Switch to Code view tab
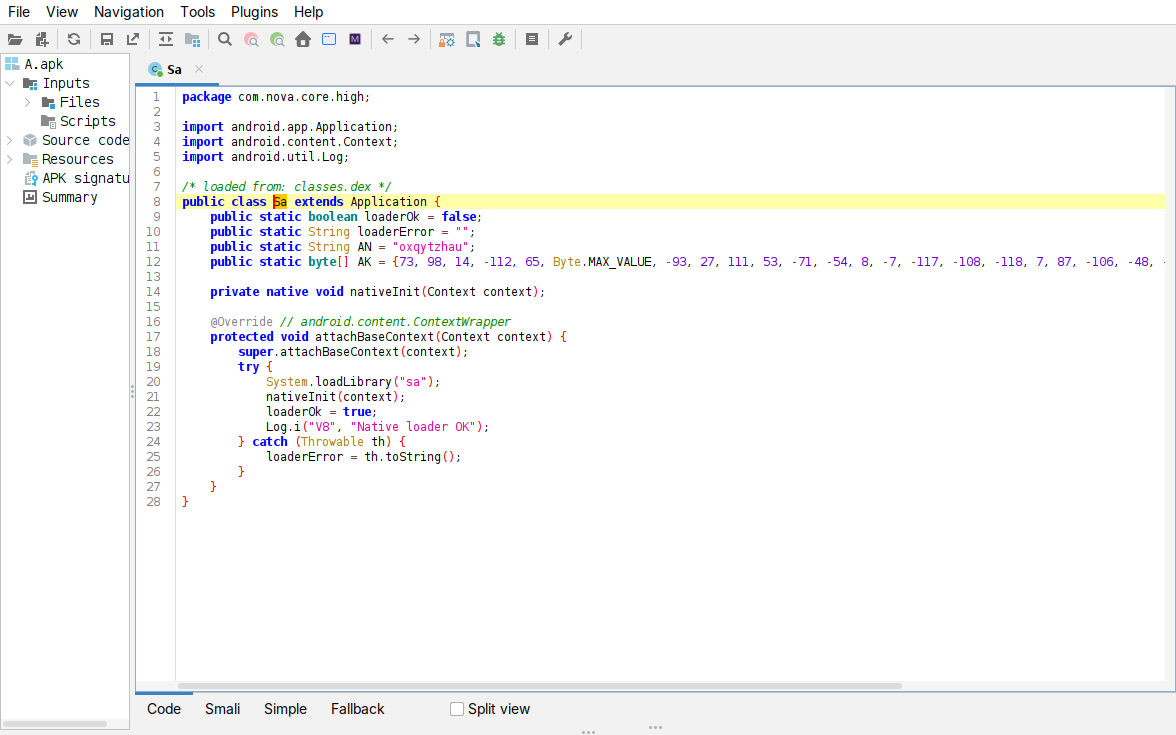Viewport: 1176px width, 735px height. [x=164, y=710]
